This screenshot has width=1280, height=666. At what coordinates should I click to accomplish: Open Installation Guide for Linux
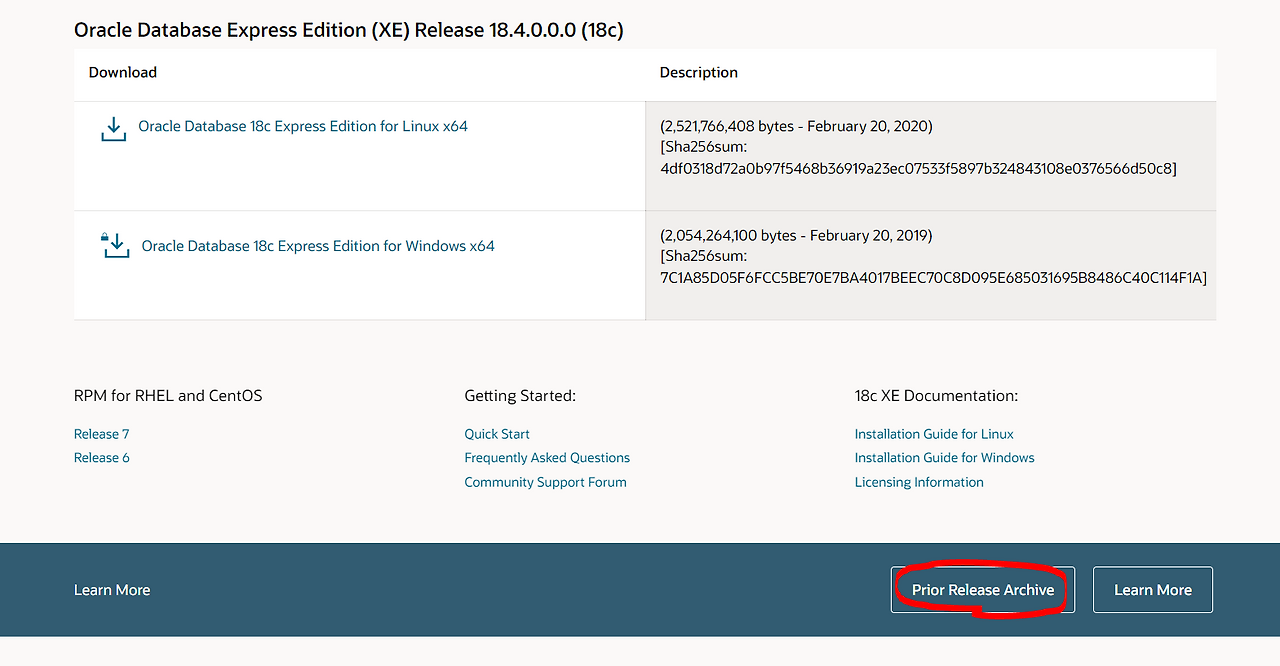(x=934, y=434)
